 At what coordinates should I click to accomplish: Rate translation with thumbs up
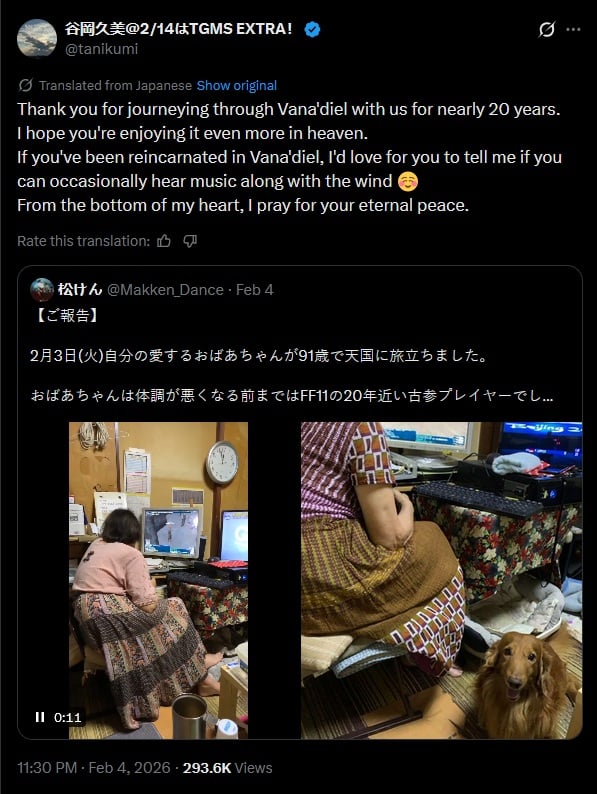[164, 241]
